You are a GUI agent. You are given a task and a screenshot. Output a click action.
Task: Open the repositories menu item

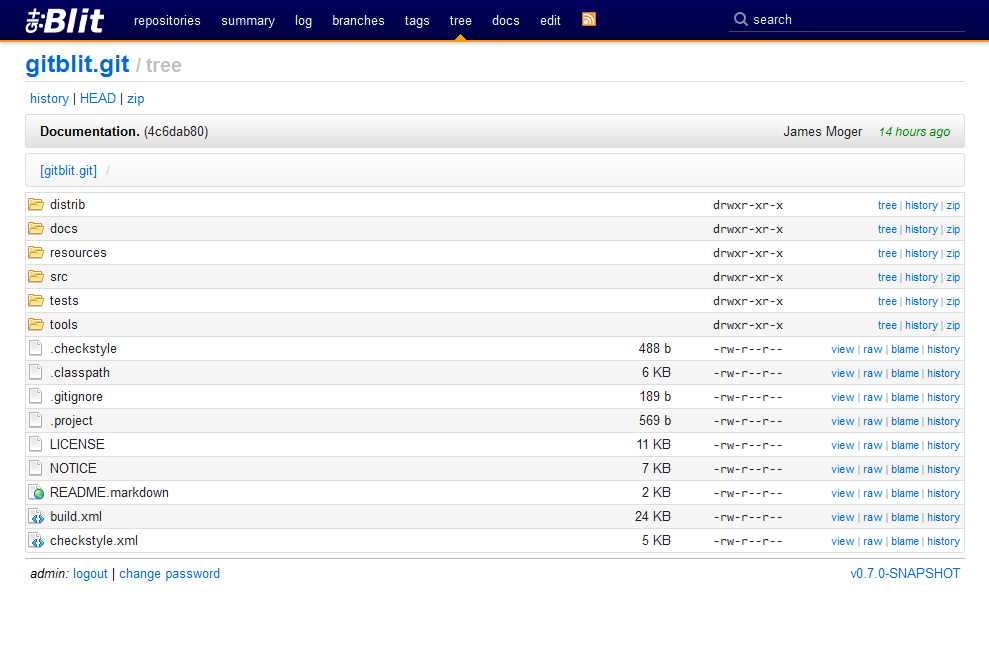pos(167,20)
